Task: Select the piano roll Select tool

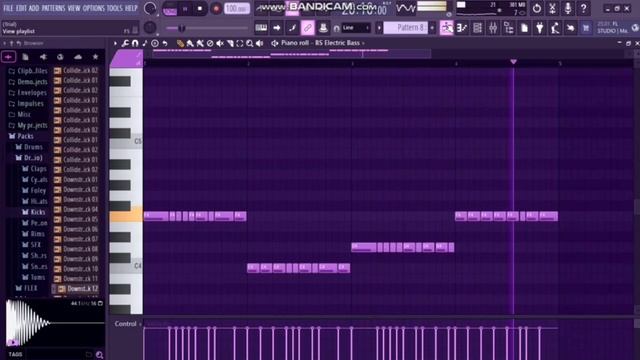Action: pos(240,43)
